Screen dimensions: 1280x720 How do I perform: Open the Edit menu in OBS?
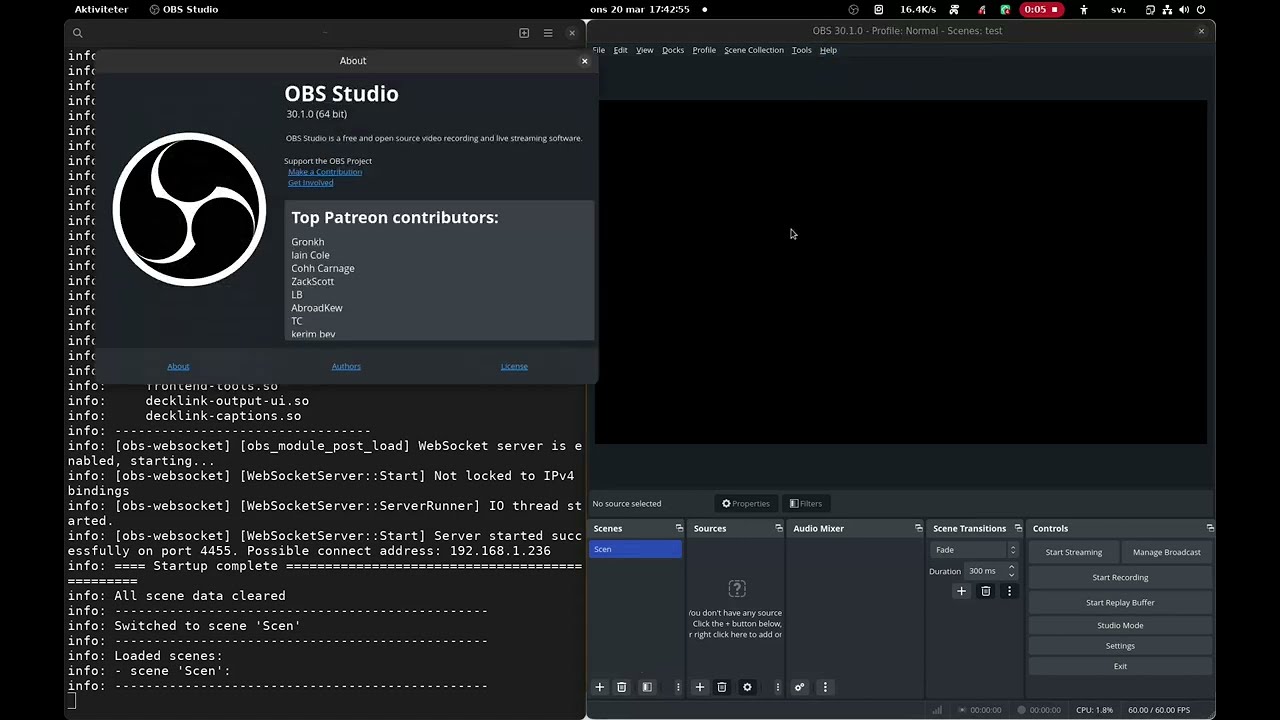[620, 50]
